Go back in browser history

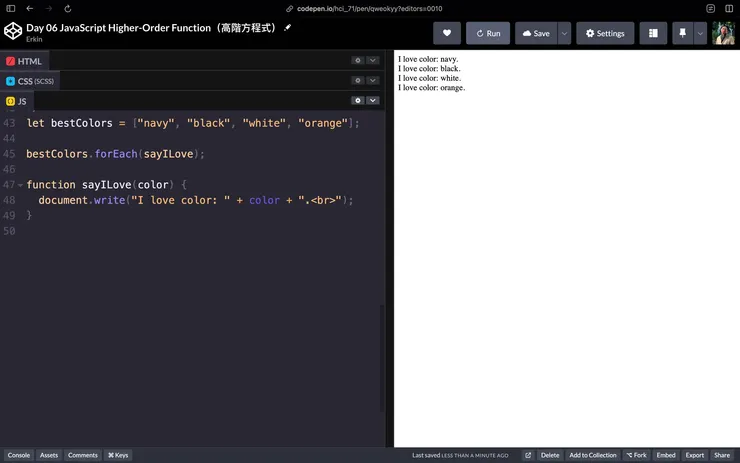point(30,8)
